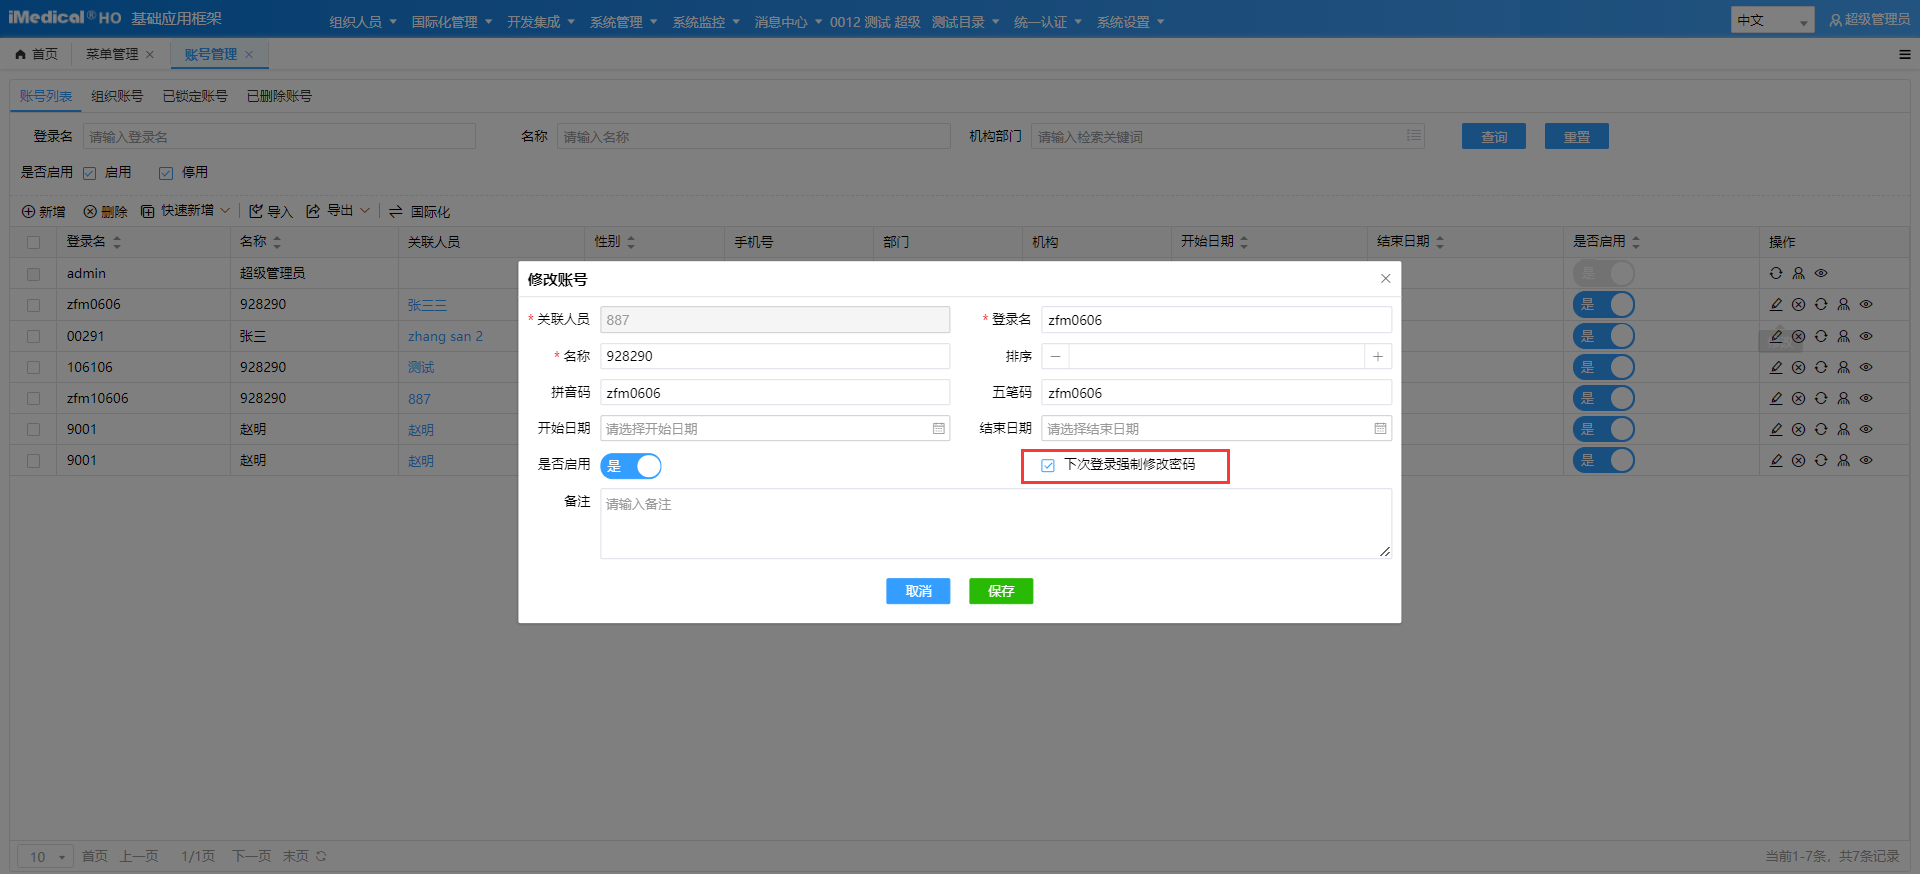Click reset refresh icon in zfm0606 row

(1821, 304)
